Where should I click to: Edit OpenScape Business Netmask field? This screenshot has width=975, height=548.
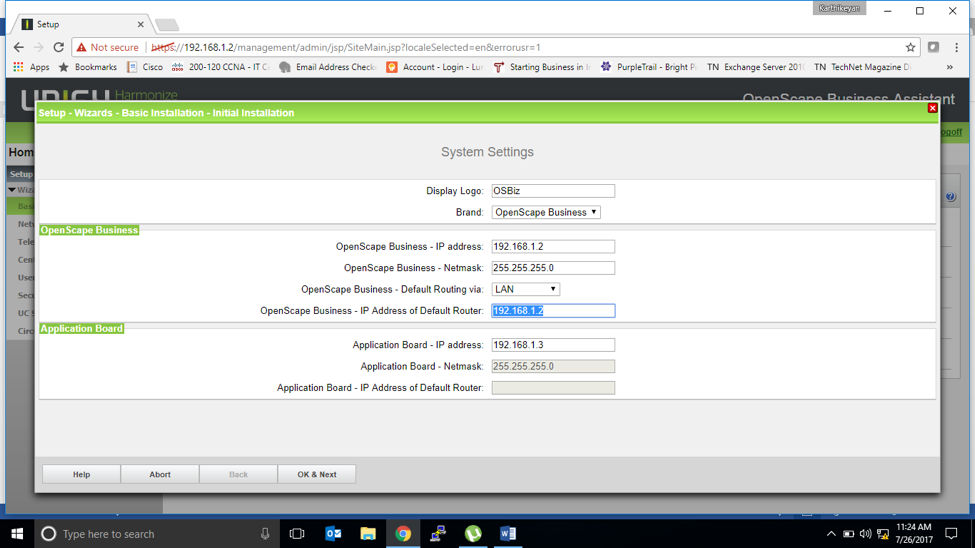point(553,268)
